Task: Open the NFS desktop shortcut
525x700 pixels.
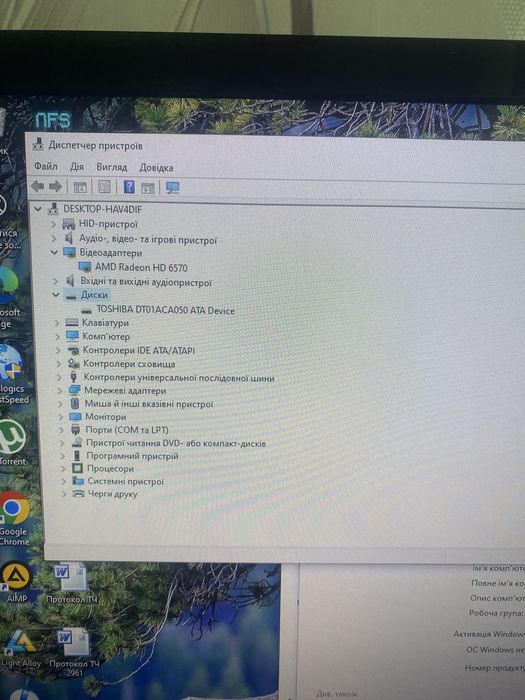Action: click(x=53, y=120)
